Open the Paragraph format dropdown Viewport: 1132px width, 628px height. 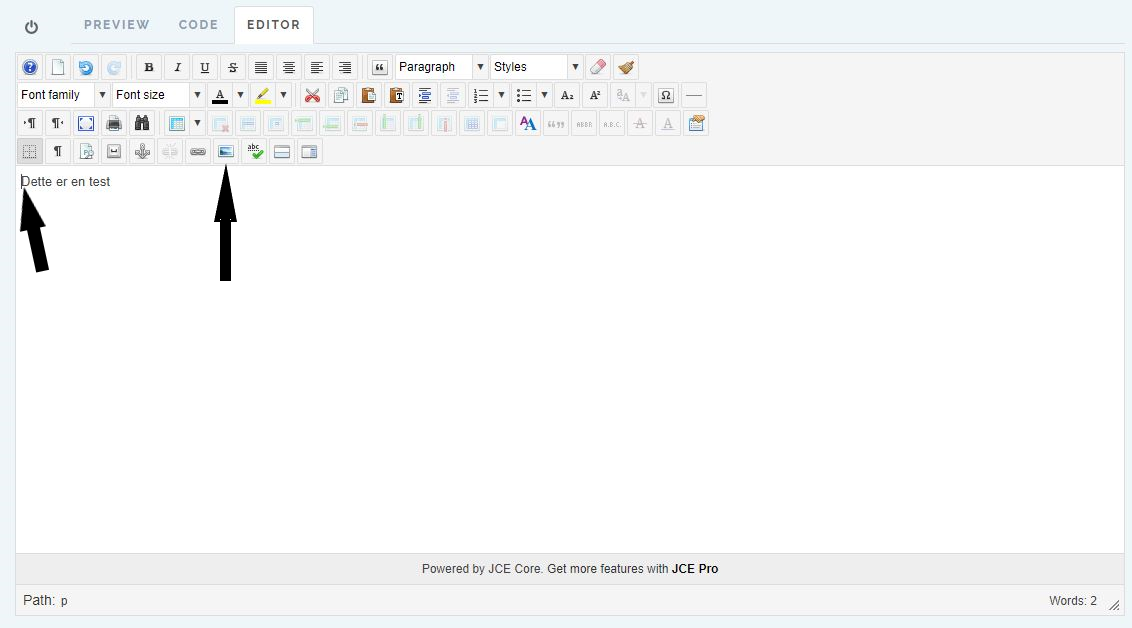[x=441, y=67]
